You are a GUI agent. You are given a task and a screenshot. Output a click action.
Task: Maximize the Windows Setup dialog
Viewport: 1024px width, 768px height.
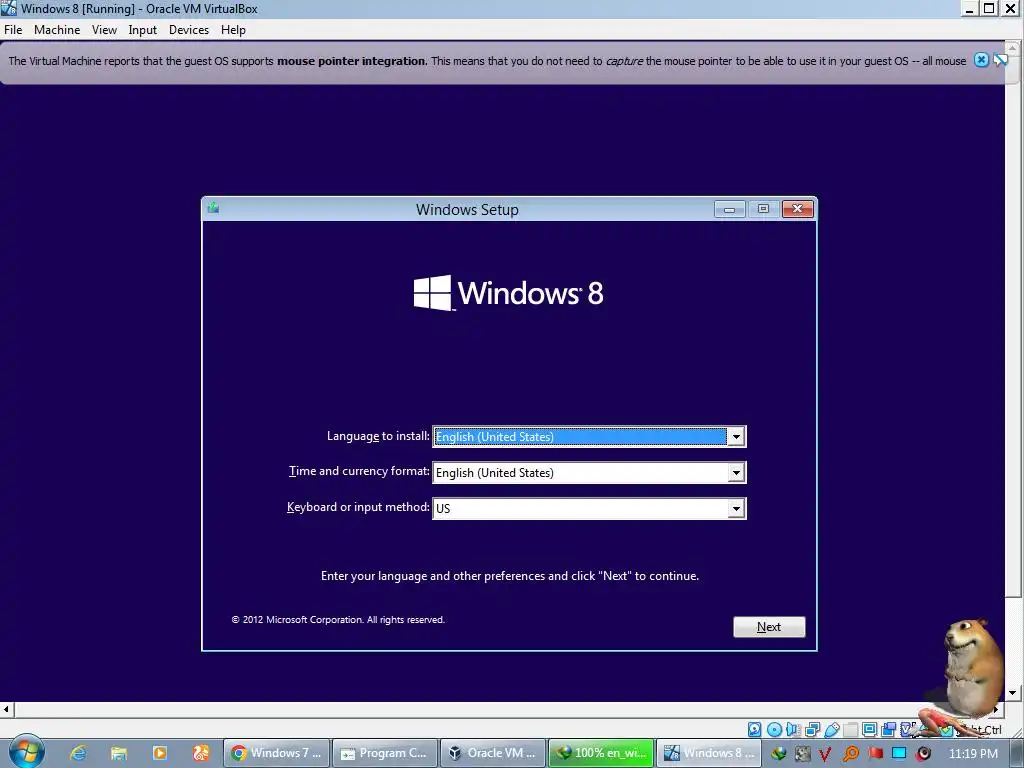pyautogui.click(x=763, y=209)
